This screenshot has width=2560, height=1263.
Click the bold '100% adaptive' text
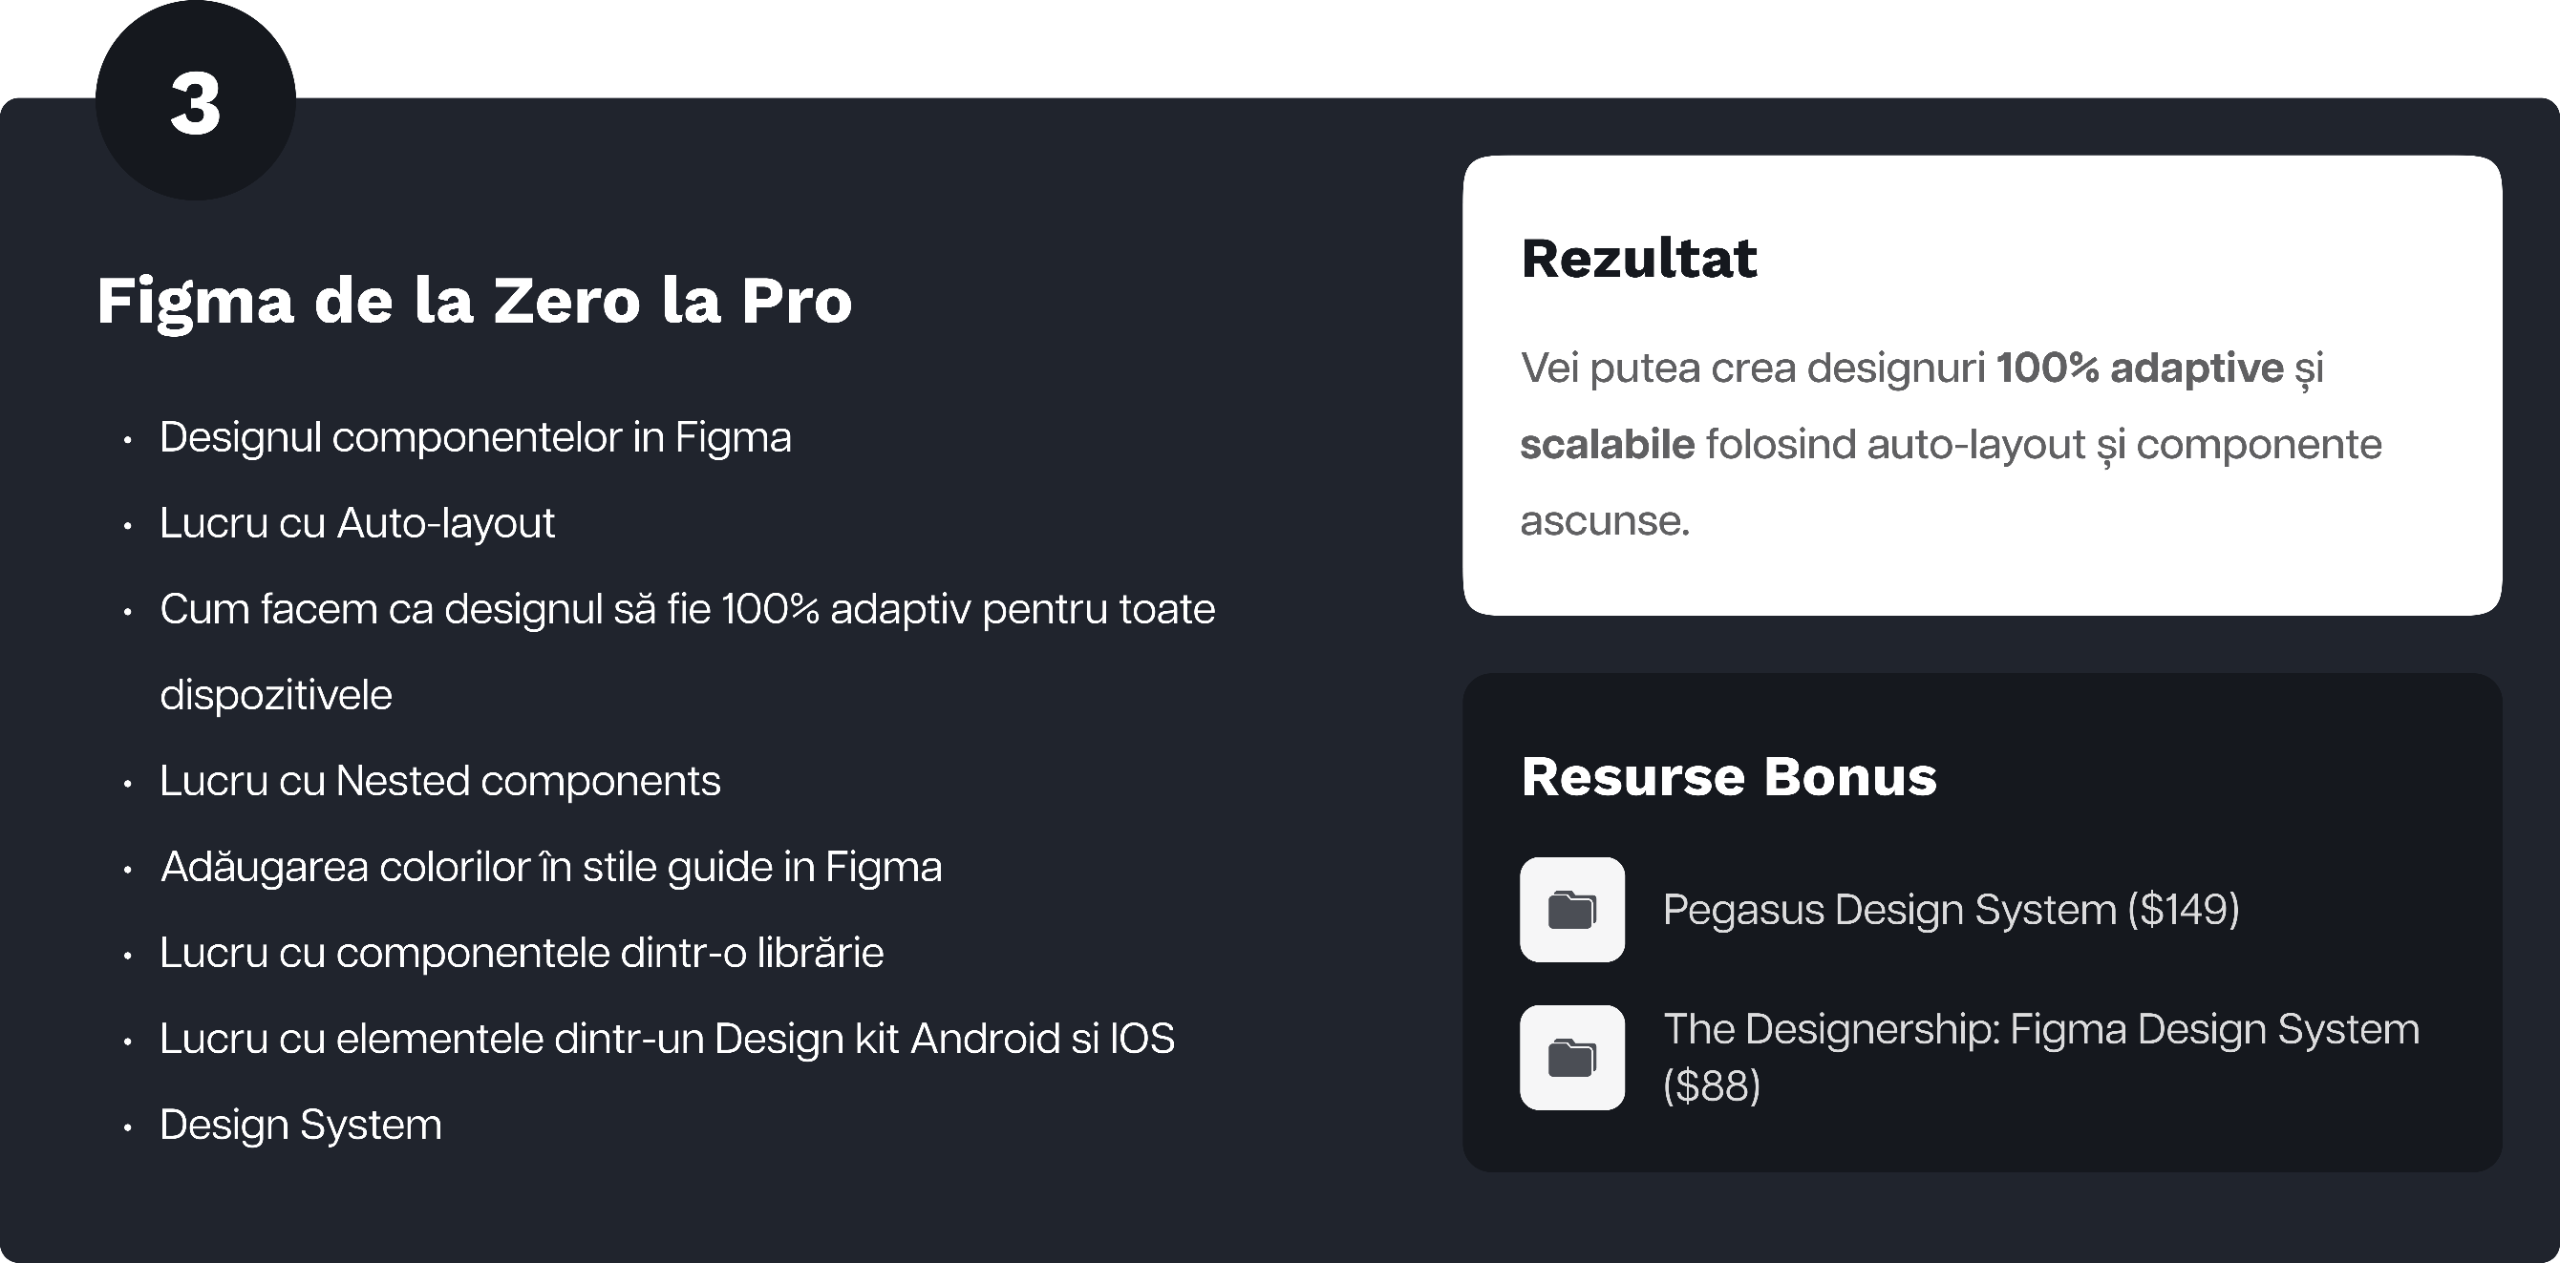point(2140,368)
